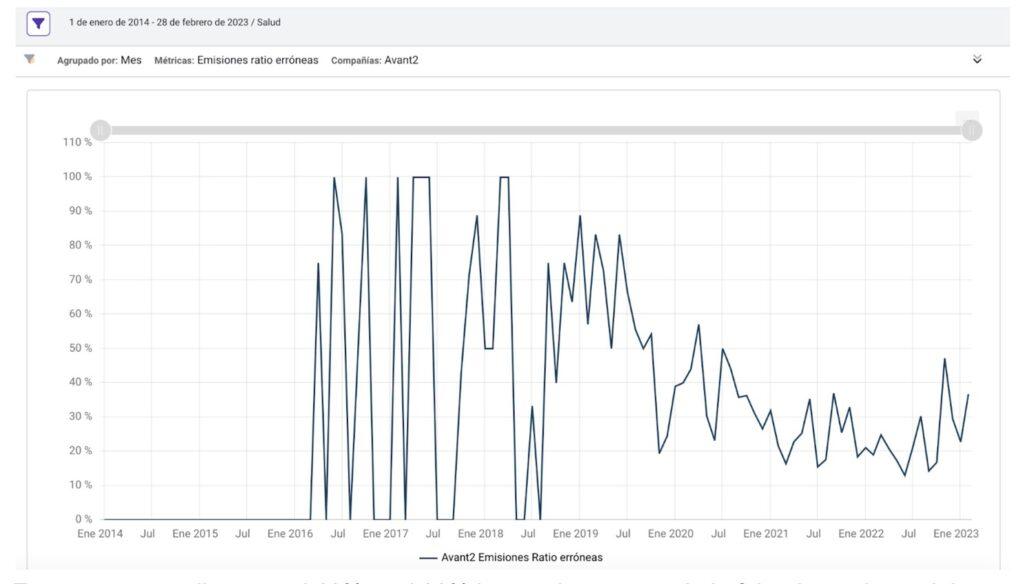
Task: Click the 50 % y-axis label
Action: pos(79,349)
